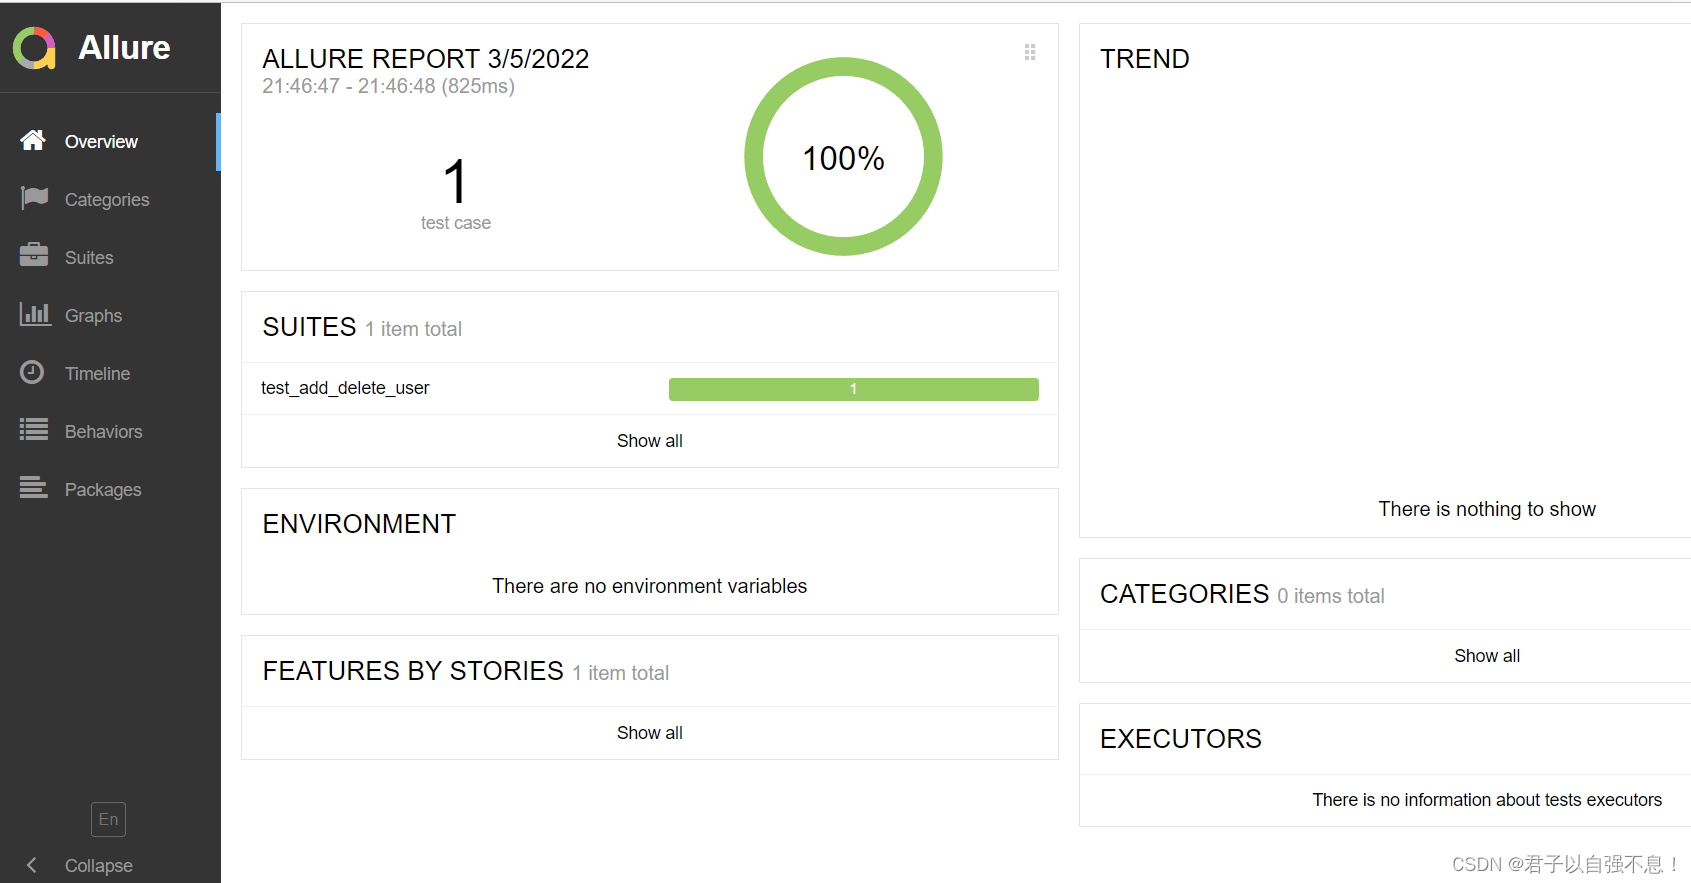Click 'There is nothing to show' text
The image size is (1691, 883).
pyautogui.click(x=1487, y=509)
